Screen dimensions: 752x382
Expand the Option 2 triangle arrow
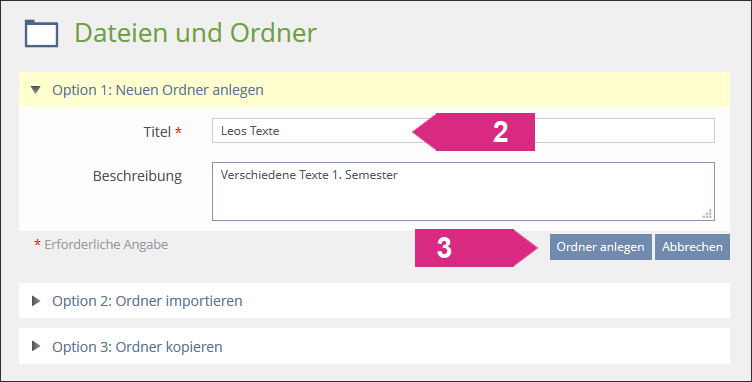coord(36,301)
